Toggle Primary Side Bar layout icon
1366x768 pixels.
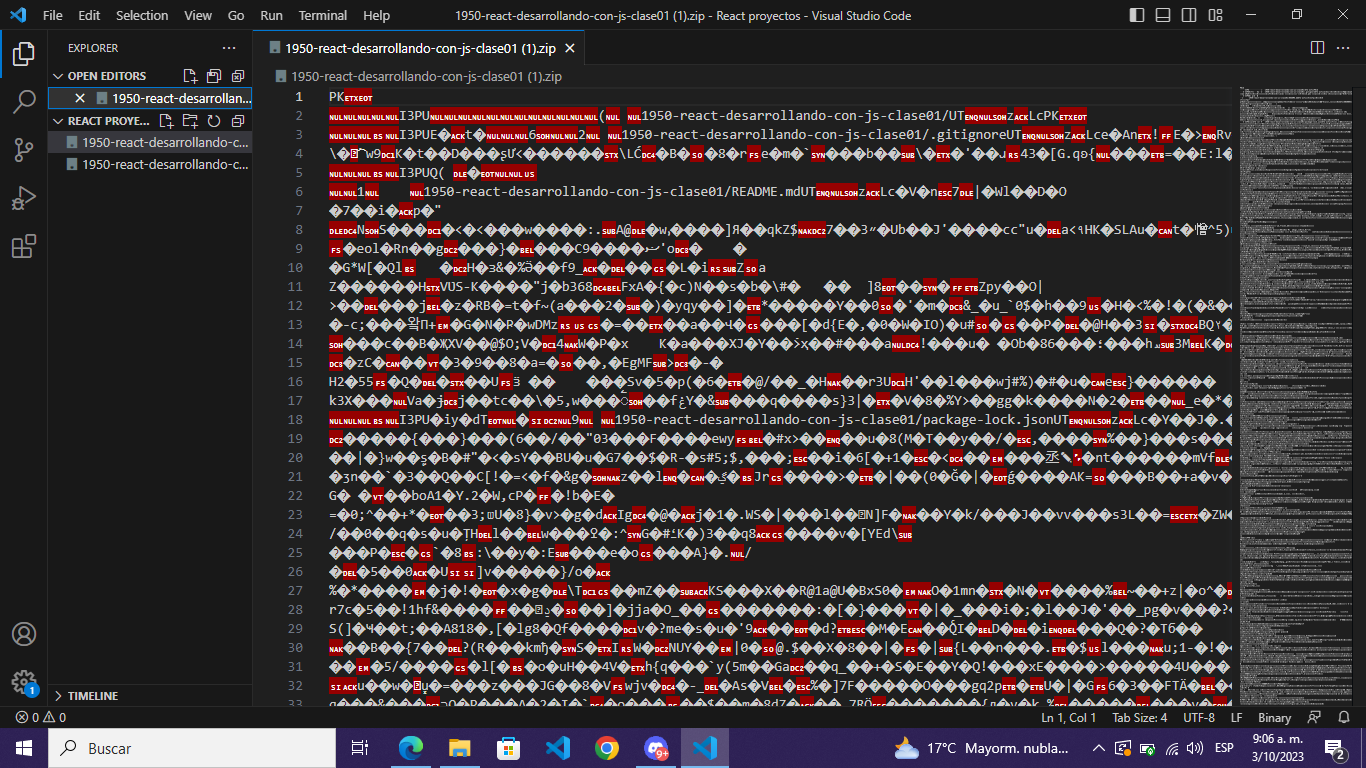1137,15
